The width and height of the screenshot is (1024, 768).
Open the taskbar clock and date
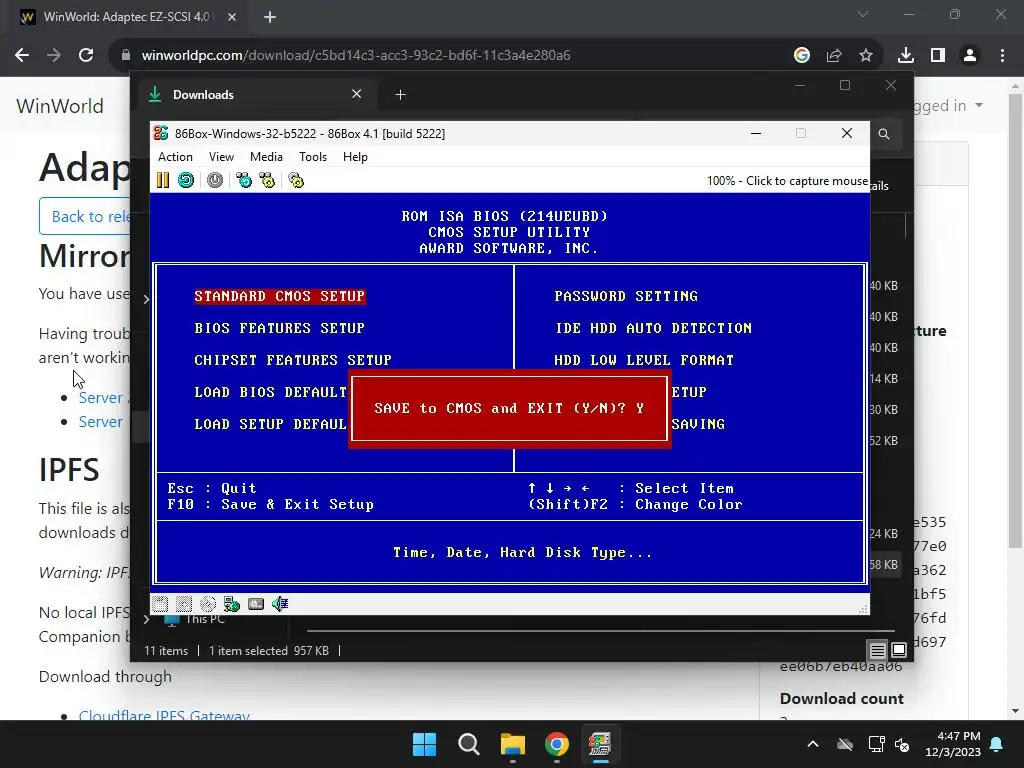[953, 744]
